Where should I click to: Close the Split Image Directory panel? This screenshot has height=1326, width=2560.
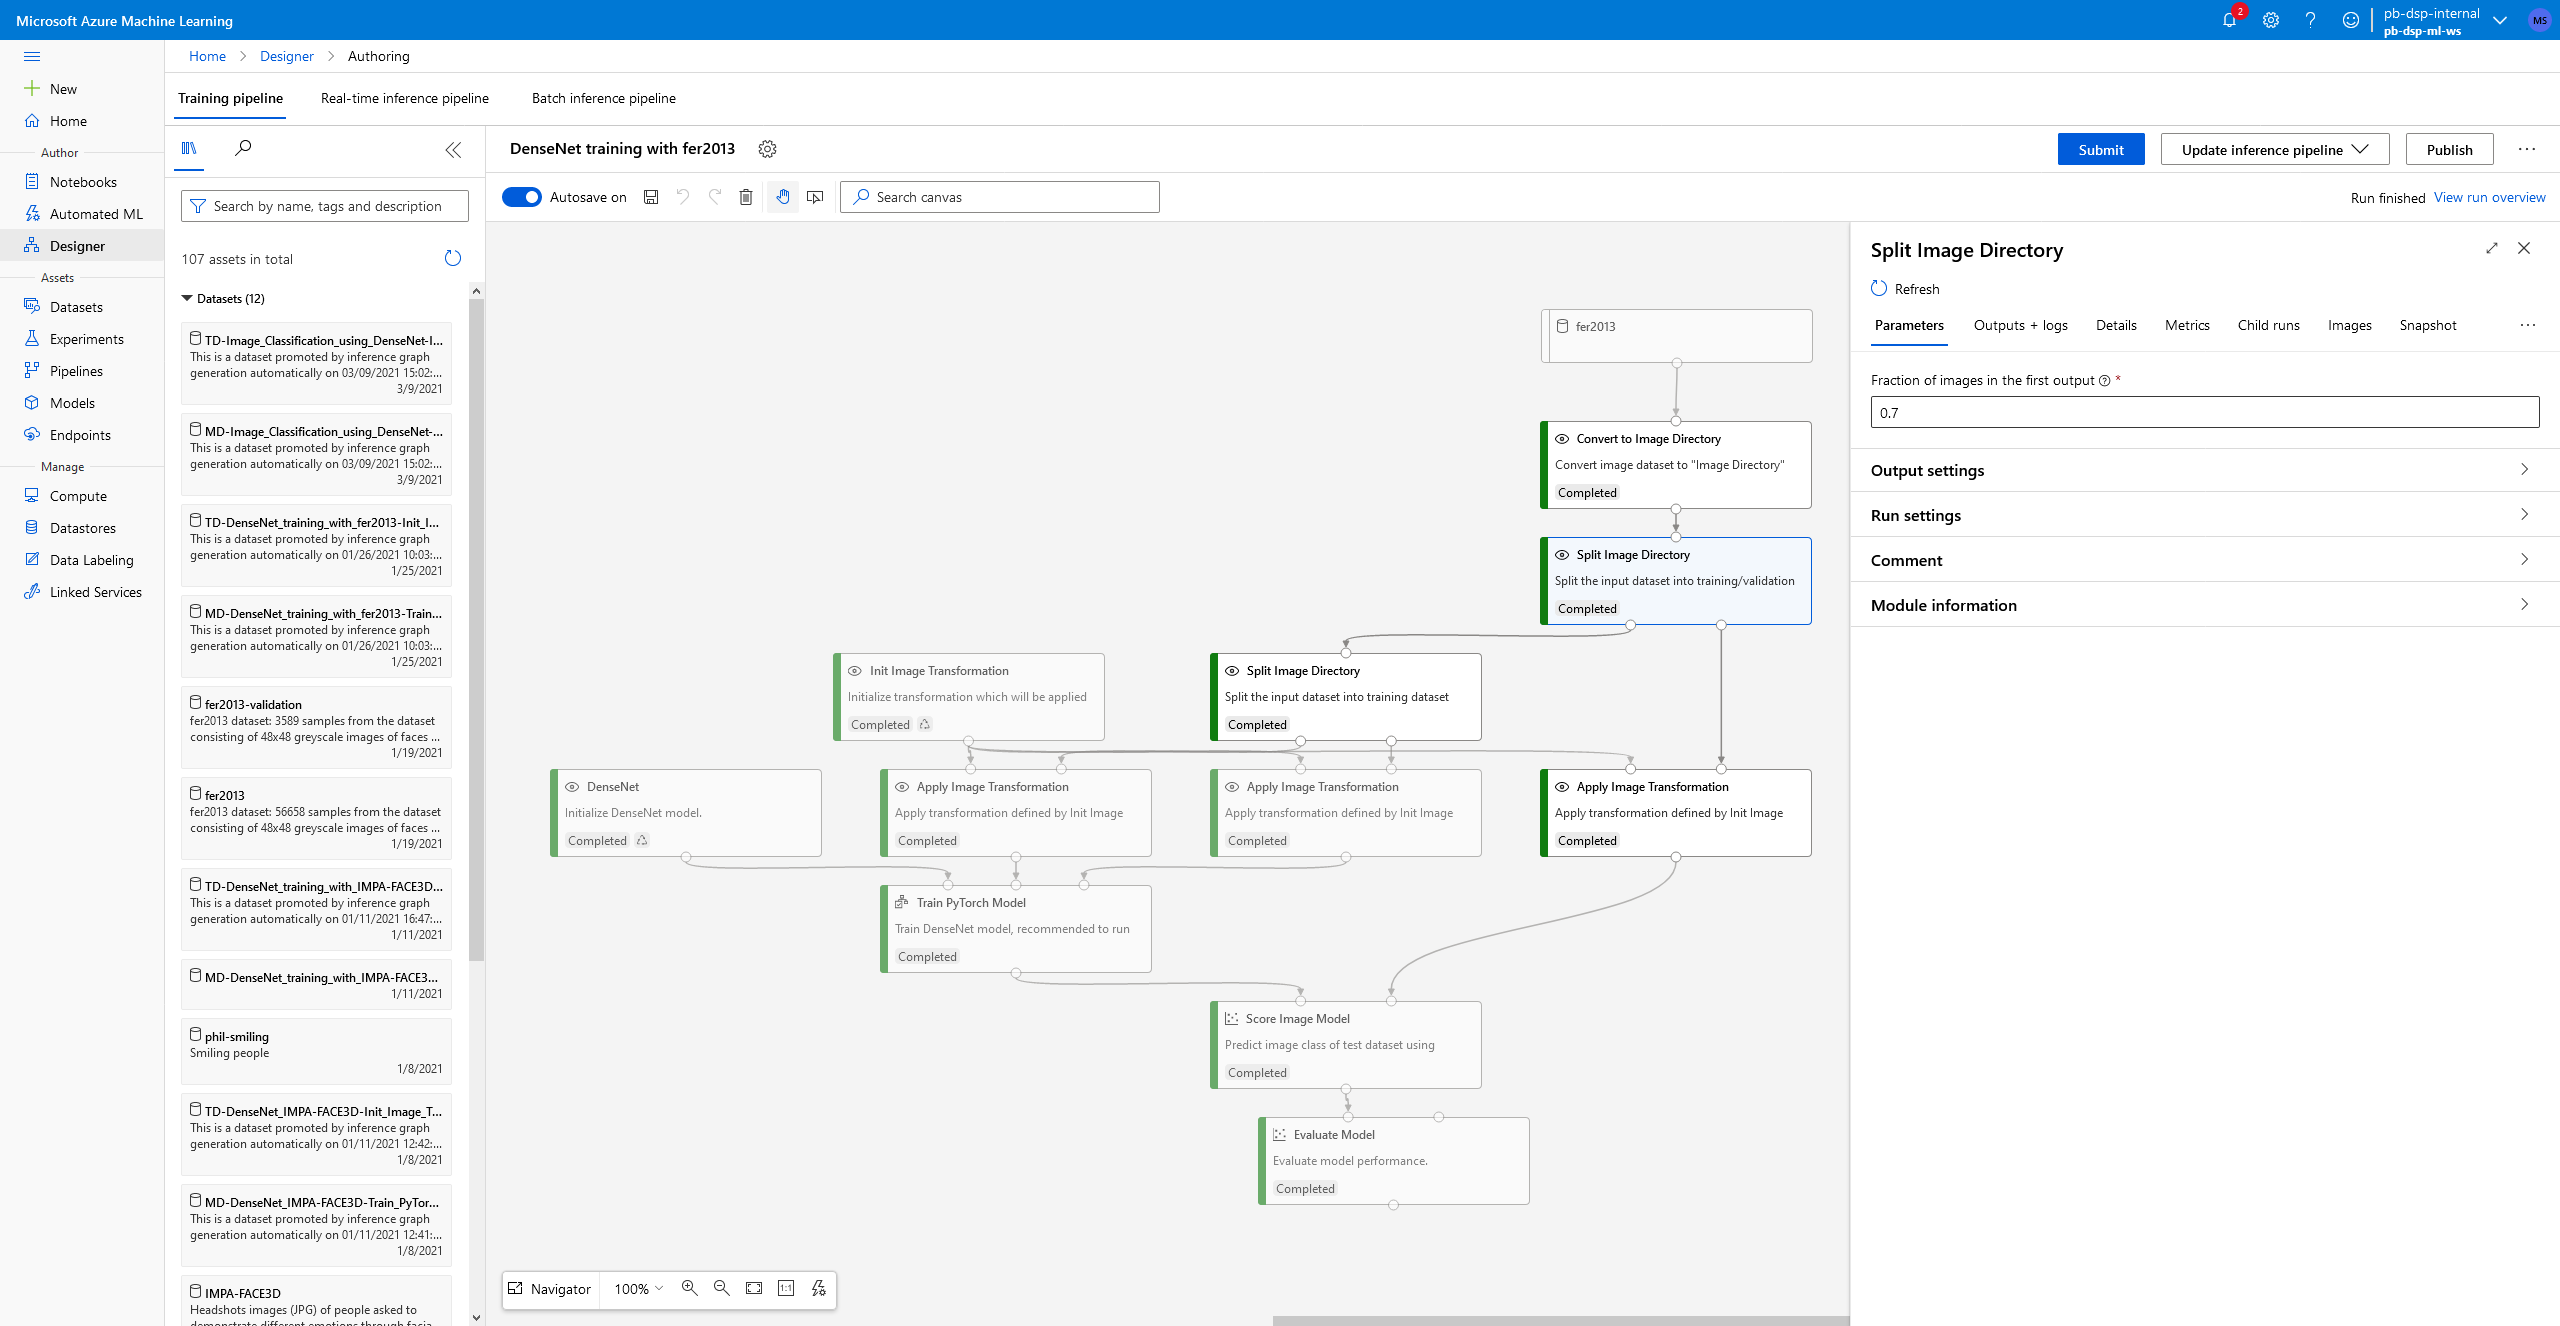pyautogui.click(x=2524, y=248)
